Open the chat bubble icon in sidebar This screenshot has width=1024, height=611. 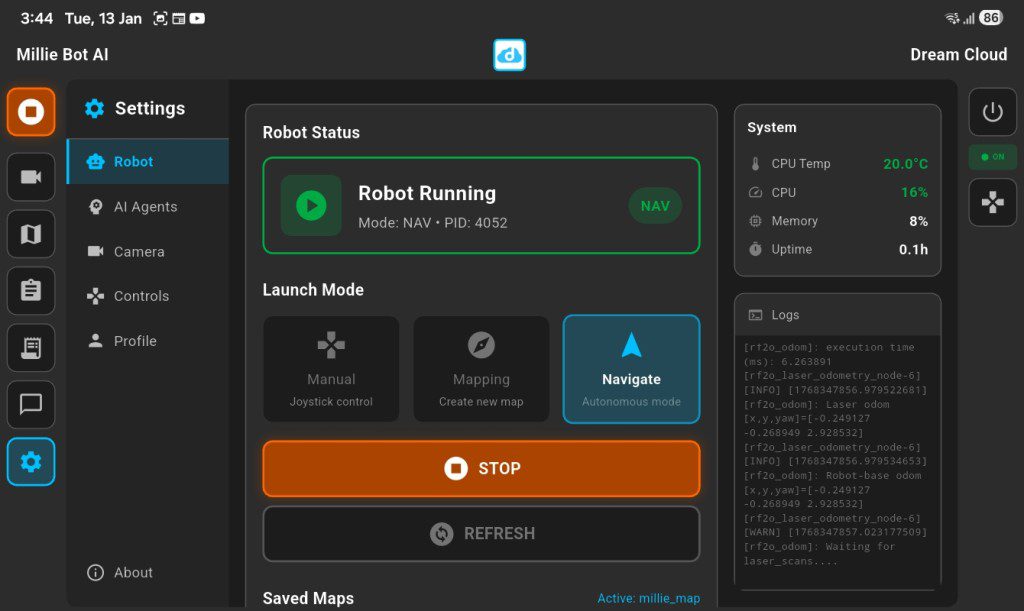coord(31,405)
